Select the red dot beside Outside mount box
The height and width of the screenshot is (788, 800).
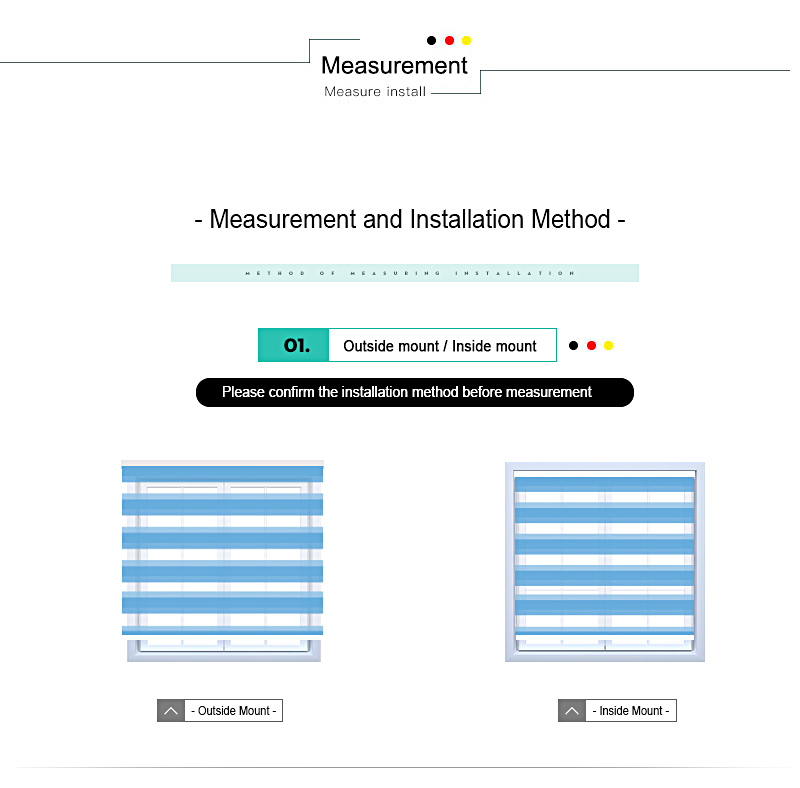pos(591,346)
